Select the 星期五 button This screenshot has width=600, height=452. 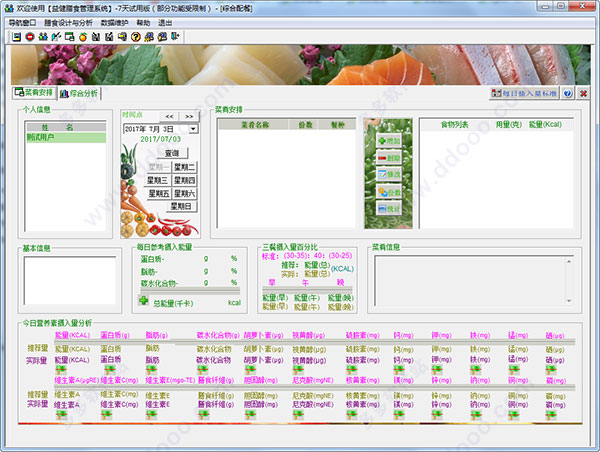pyautogui.click(x=158, y=194)
